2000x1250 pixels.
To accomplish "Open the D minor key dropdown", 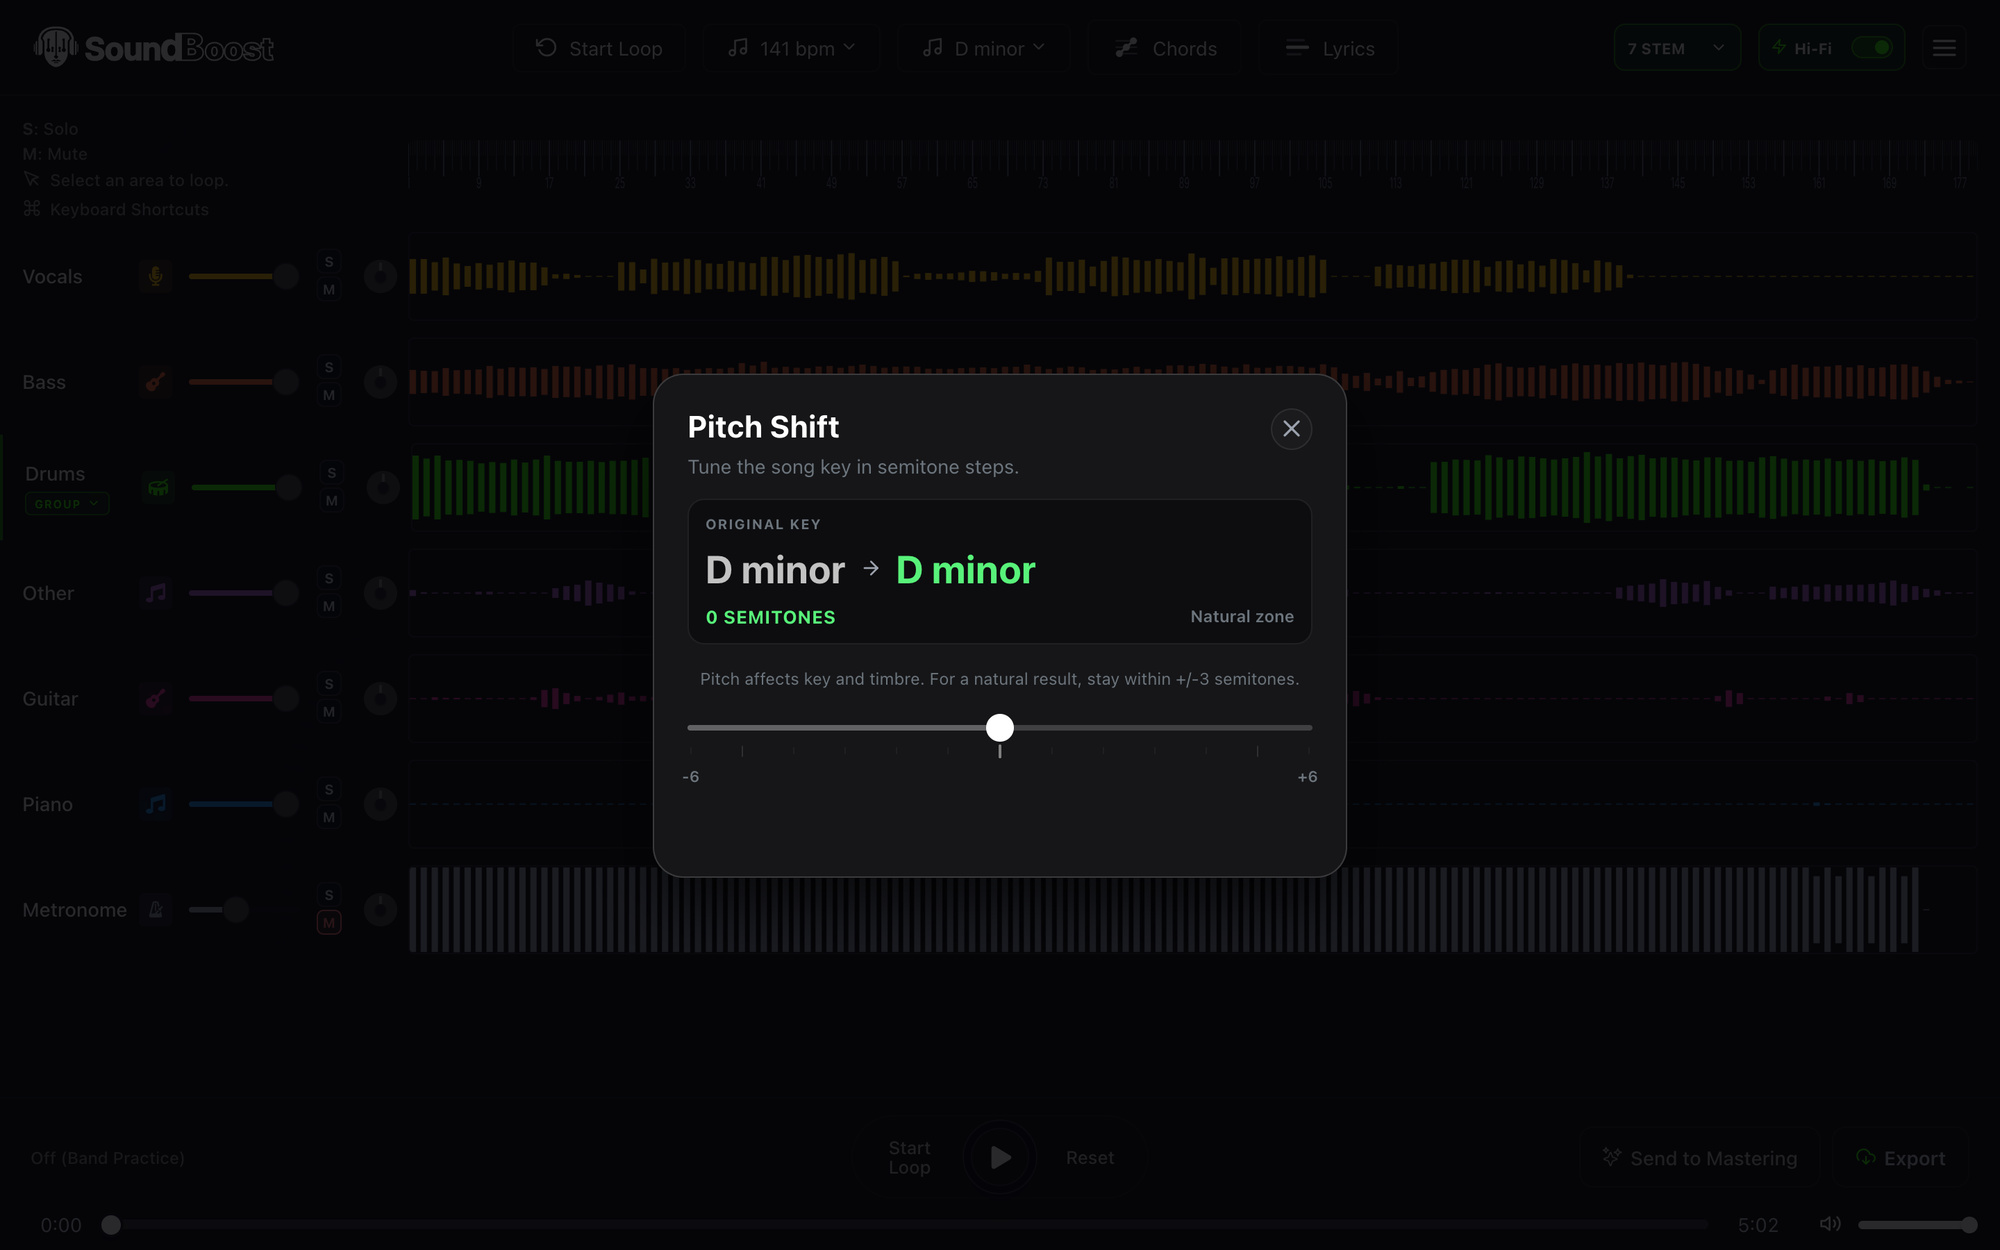I will (984, 48).
